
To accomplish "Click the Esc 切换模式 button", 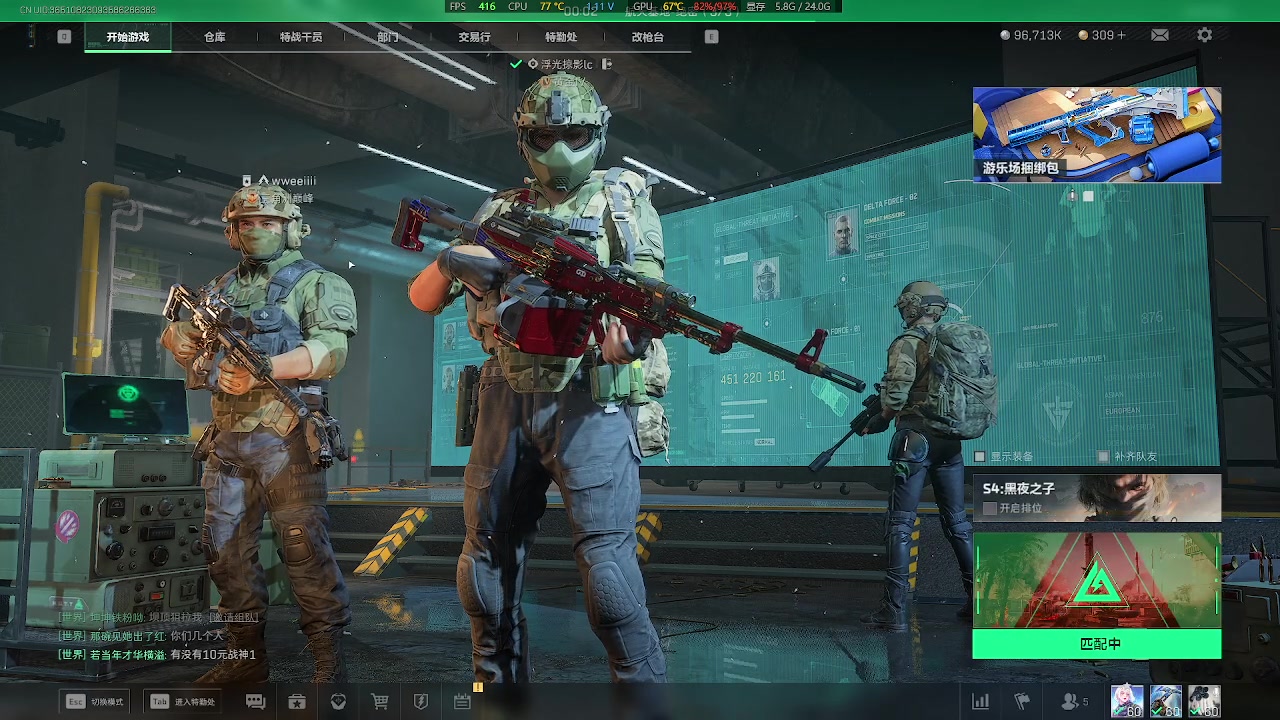I will click(96, 702).
